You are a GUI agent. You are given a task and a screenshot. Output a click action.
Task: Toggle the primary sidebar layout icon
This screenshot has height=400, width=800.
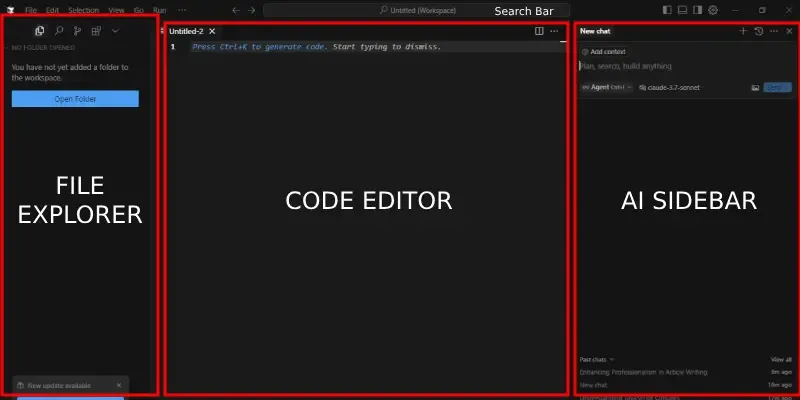click(667, 9)
